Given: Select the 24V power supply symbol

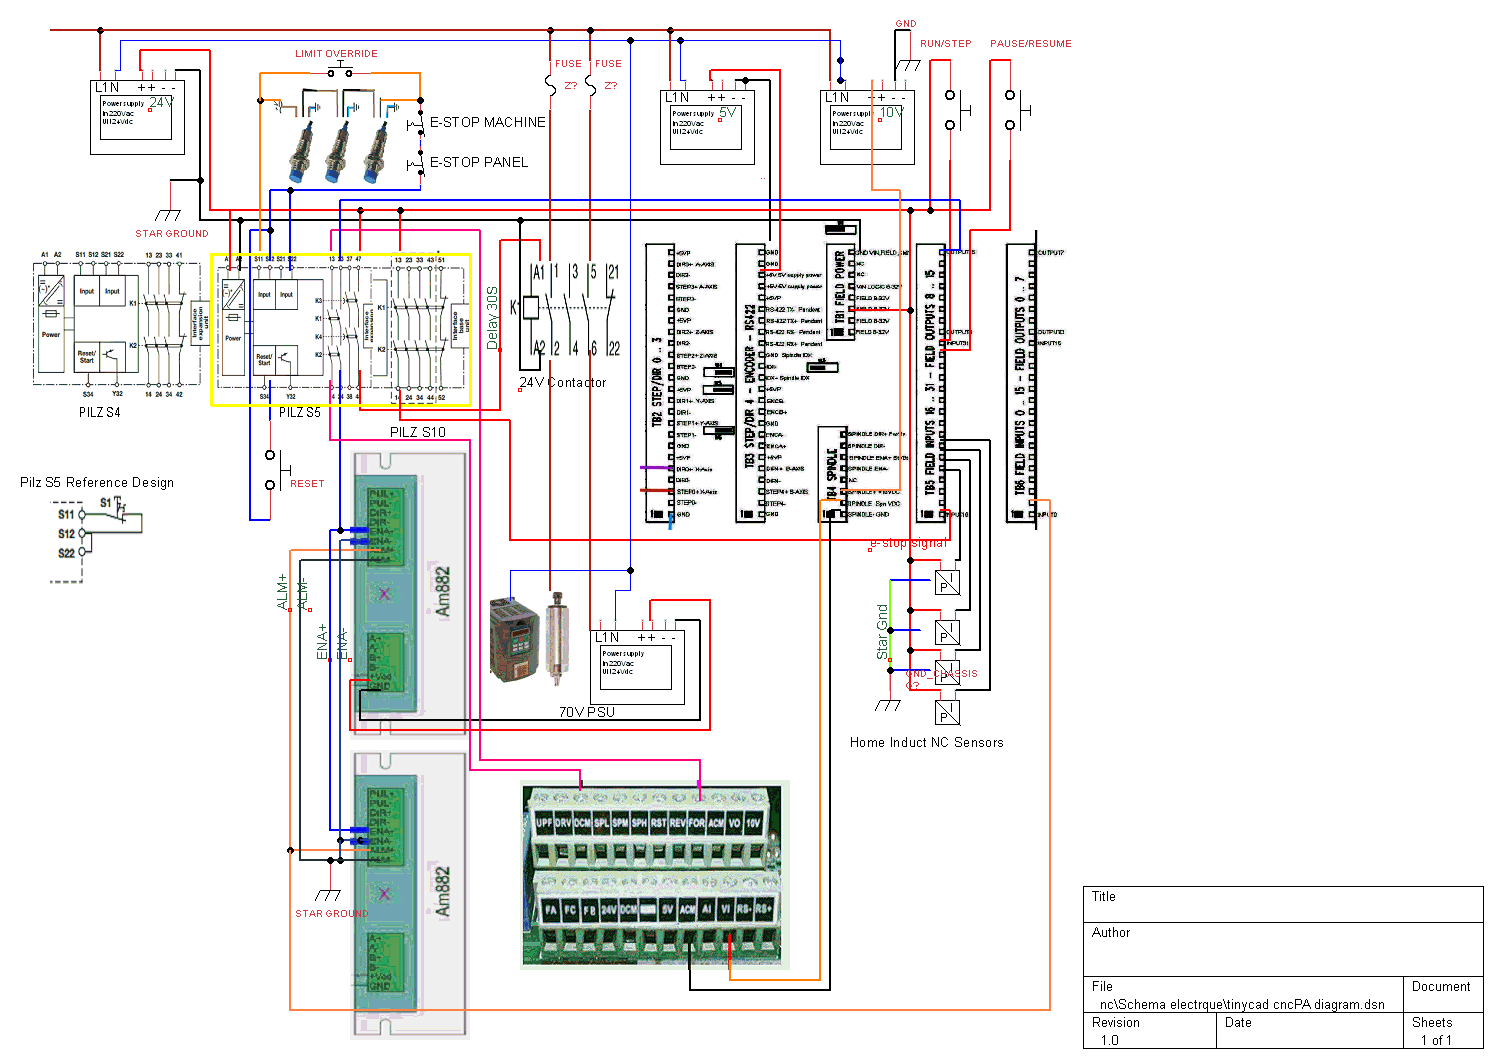Looking at the screenshot, I should point(137,118).
